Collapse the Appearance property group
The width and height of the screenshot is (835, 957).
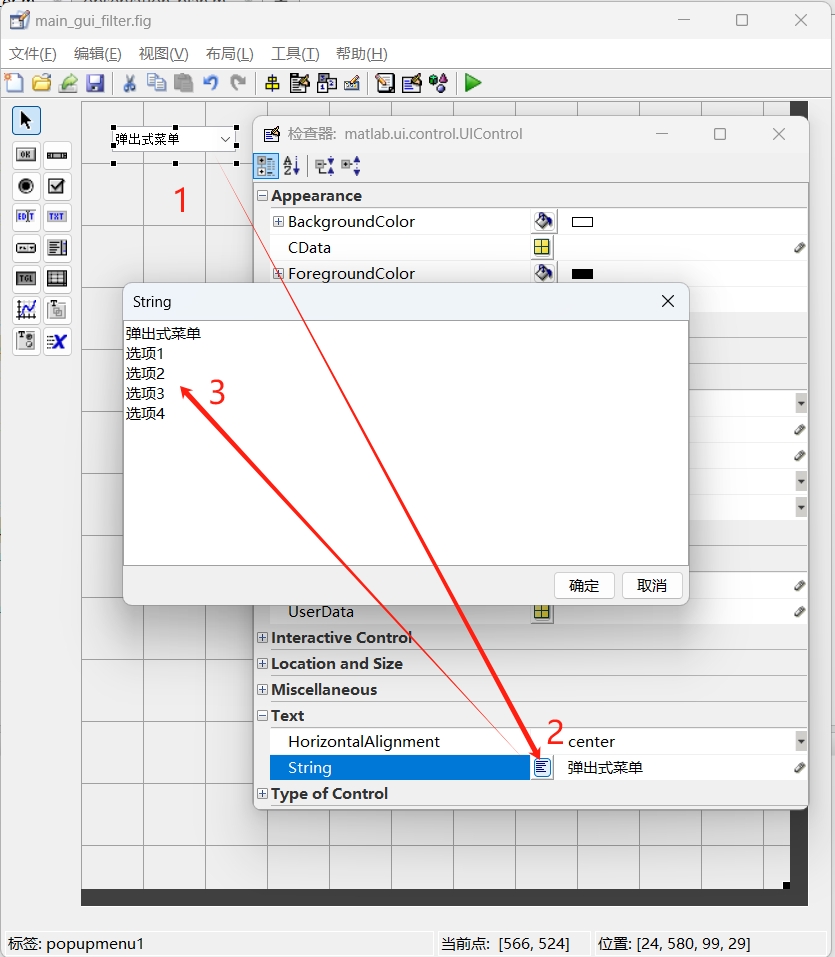[262, 196]
